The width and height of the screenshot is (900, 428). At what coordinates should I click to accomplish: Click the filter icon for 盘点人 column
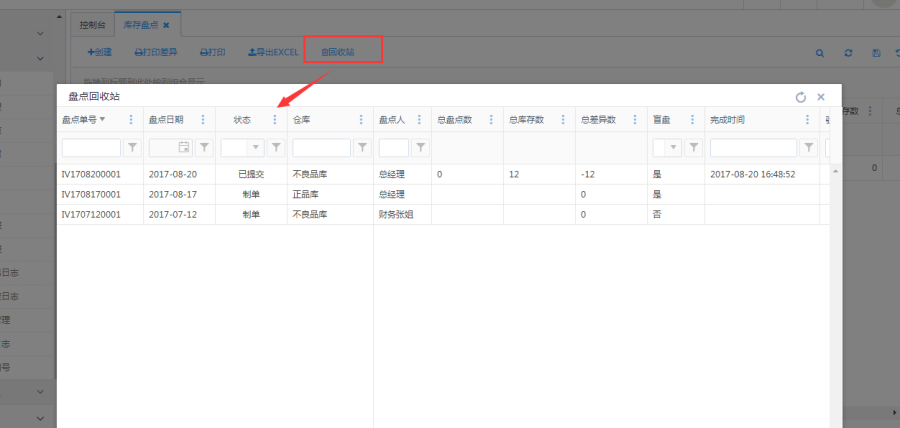pos(421,148)
